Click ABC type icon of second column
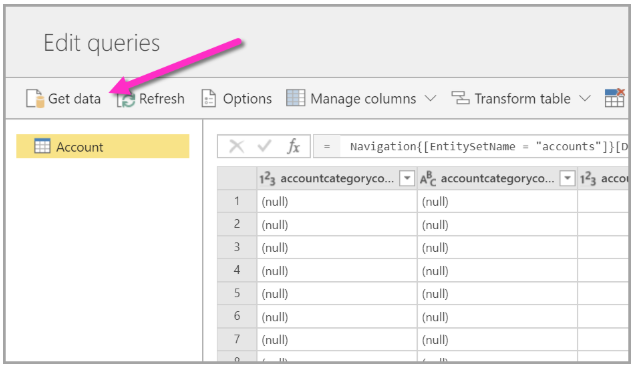 [428, 178]
